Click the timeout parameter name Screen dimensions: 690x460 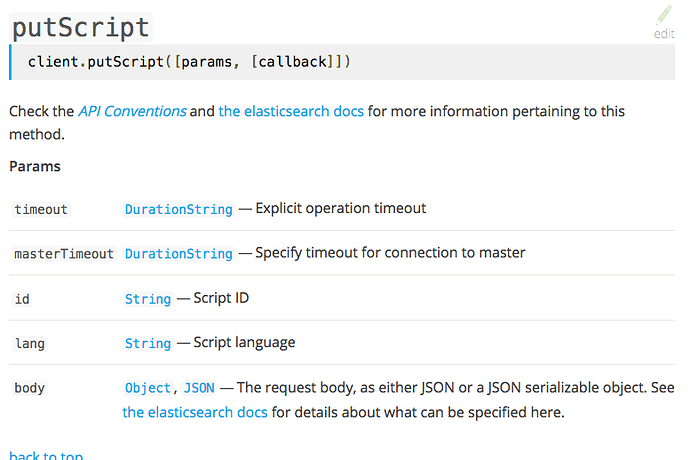[x=41, y=209]
